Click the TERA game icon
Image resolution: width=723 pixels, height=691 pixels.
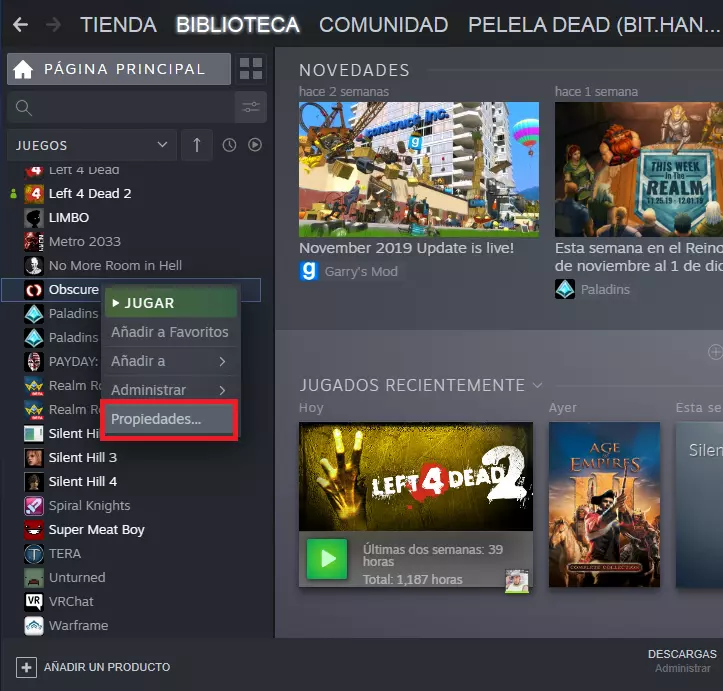(34, 554)
